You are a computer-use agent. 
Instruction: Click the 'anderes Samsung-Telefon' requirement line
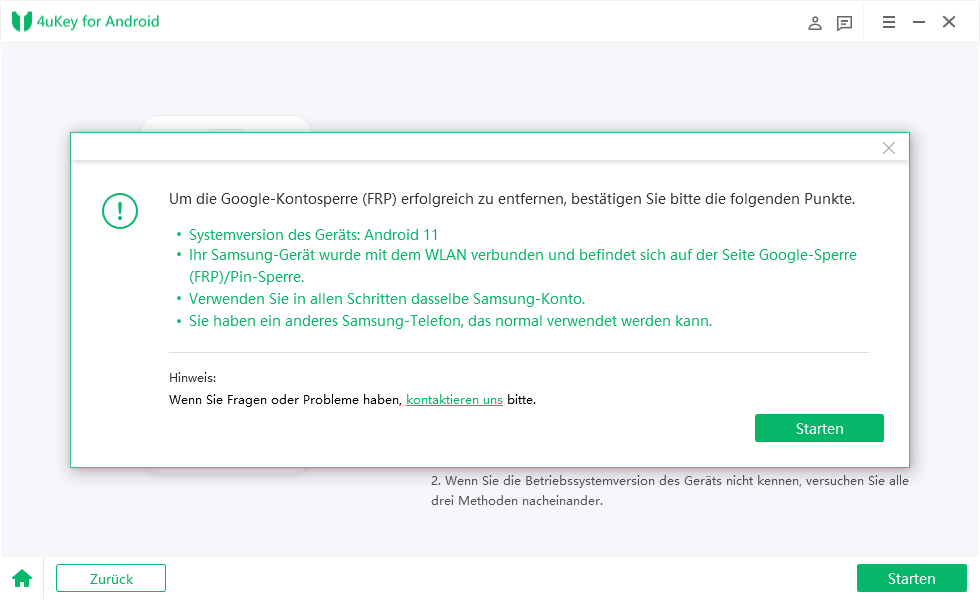click(450, 321)
